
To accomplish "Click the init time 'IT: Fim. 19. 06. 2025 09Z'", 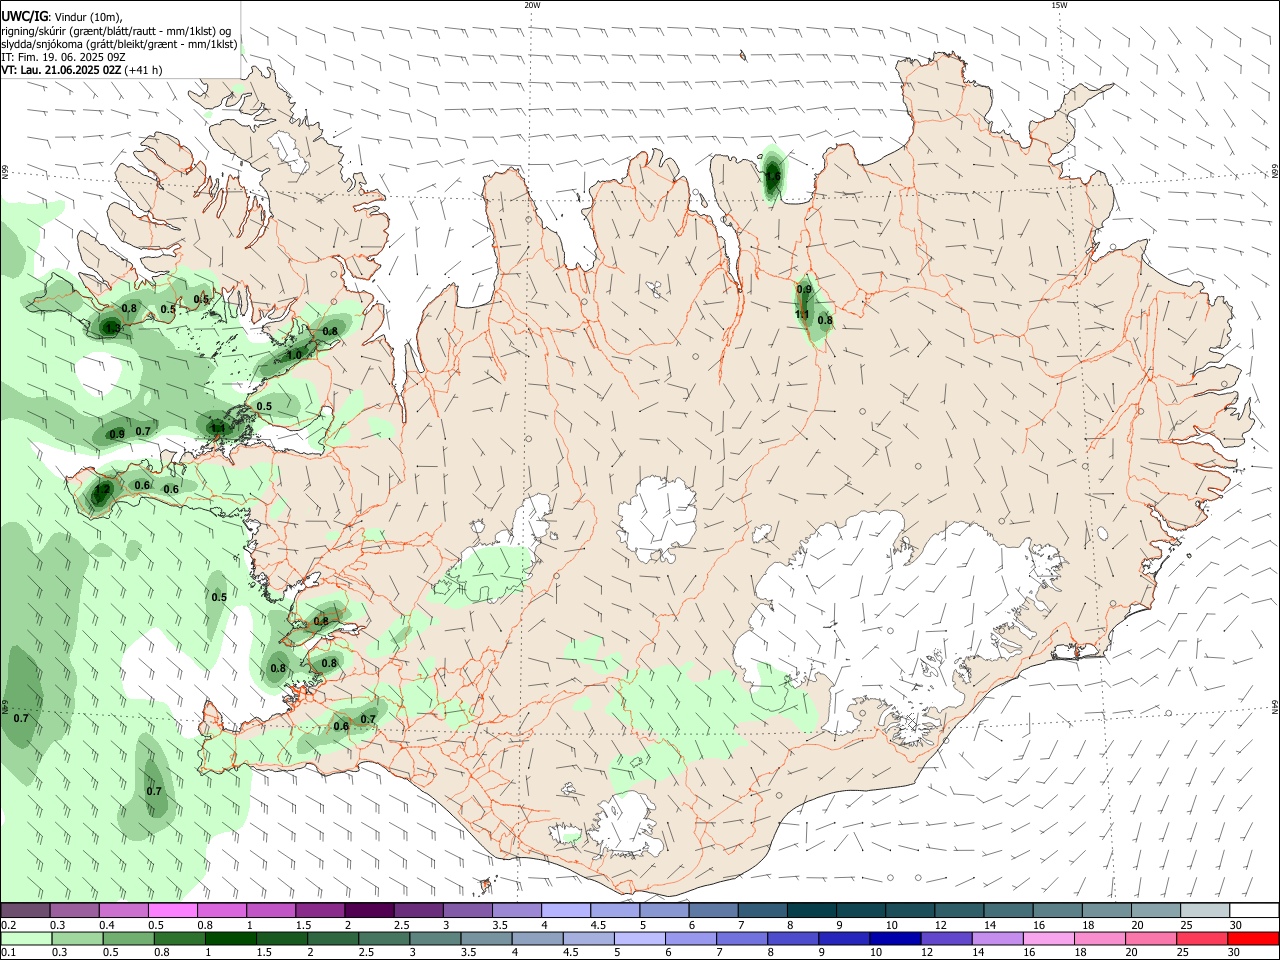I will click(63, 57).
